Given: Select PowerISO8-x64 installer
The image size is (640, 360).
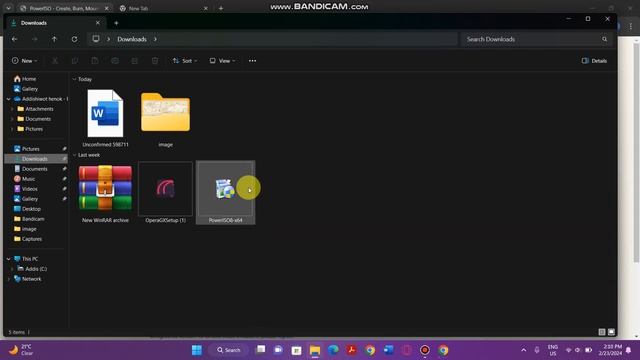Looking at the screenshot, I should click(225, 193).
